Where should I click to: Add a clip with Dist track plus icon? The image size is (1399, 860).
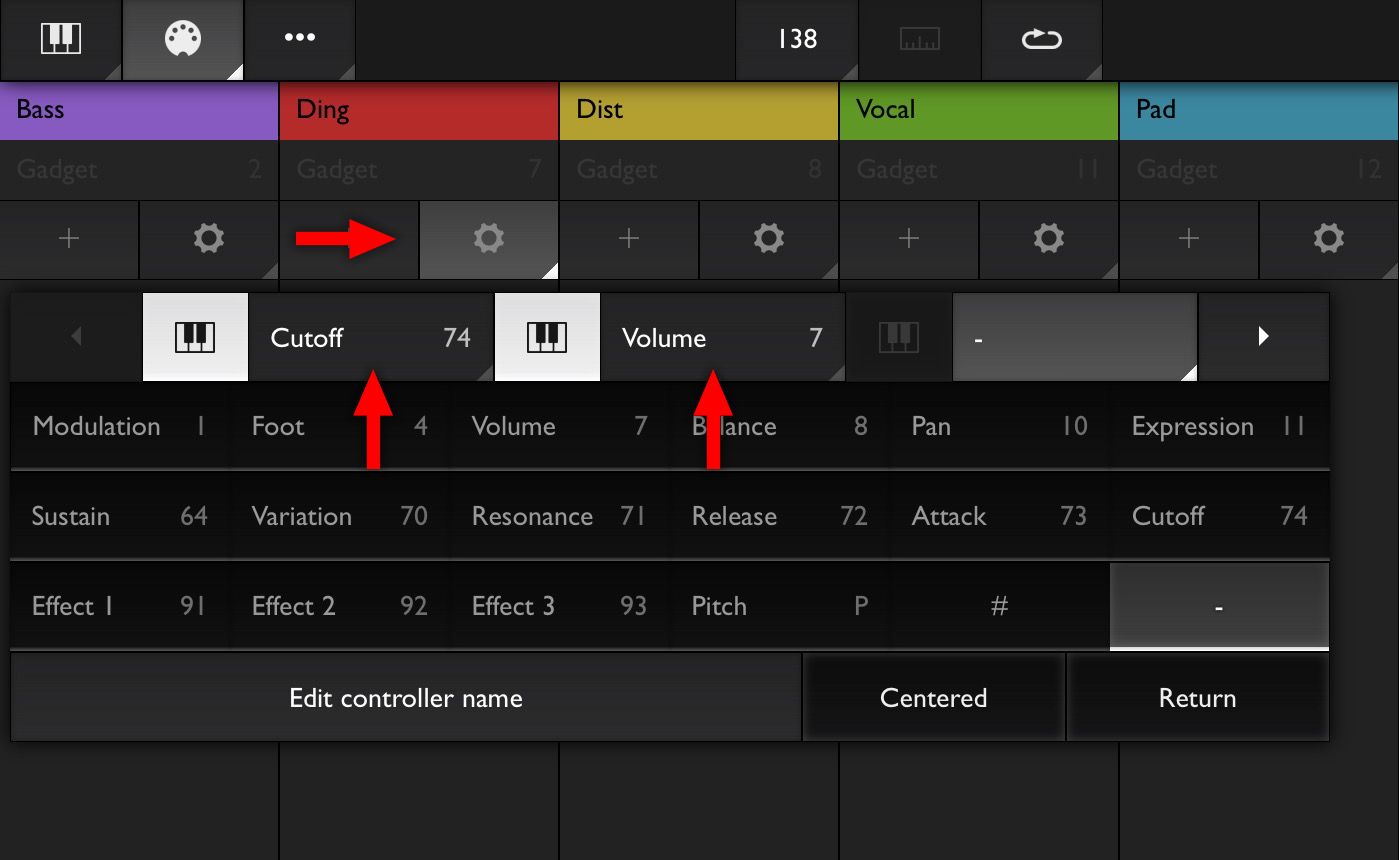(628, 239)
